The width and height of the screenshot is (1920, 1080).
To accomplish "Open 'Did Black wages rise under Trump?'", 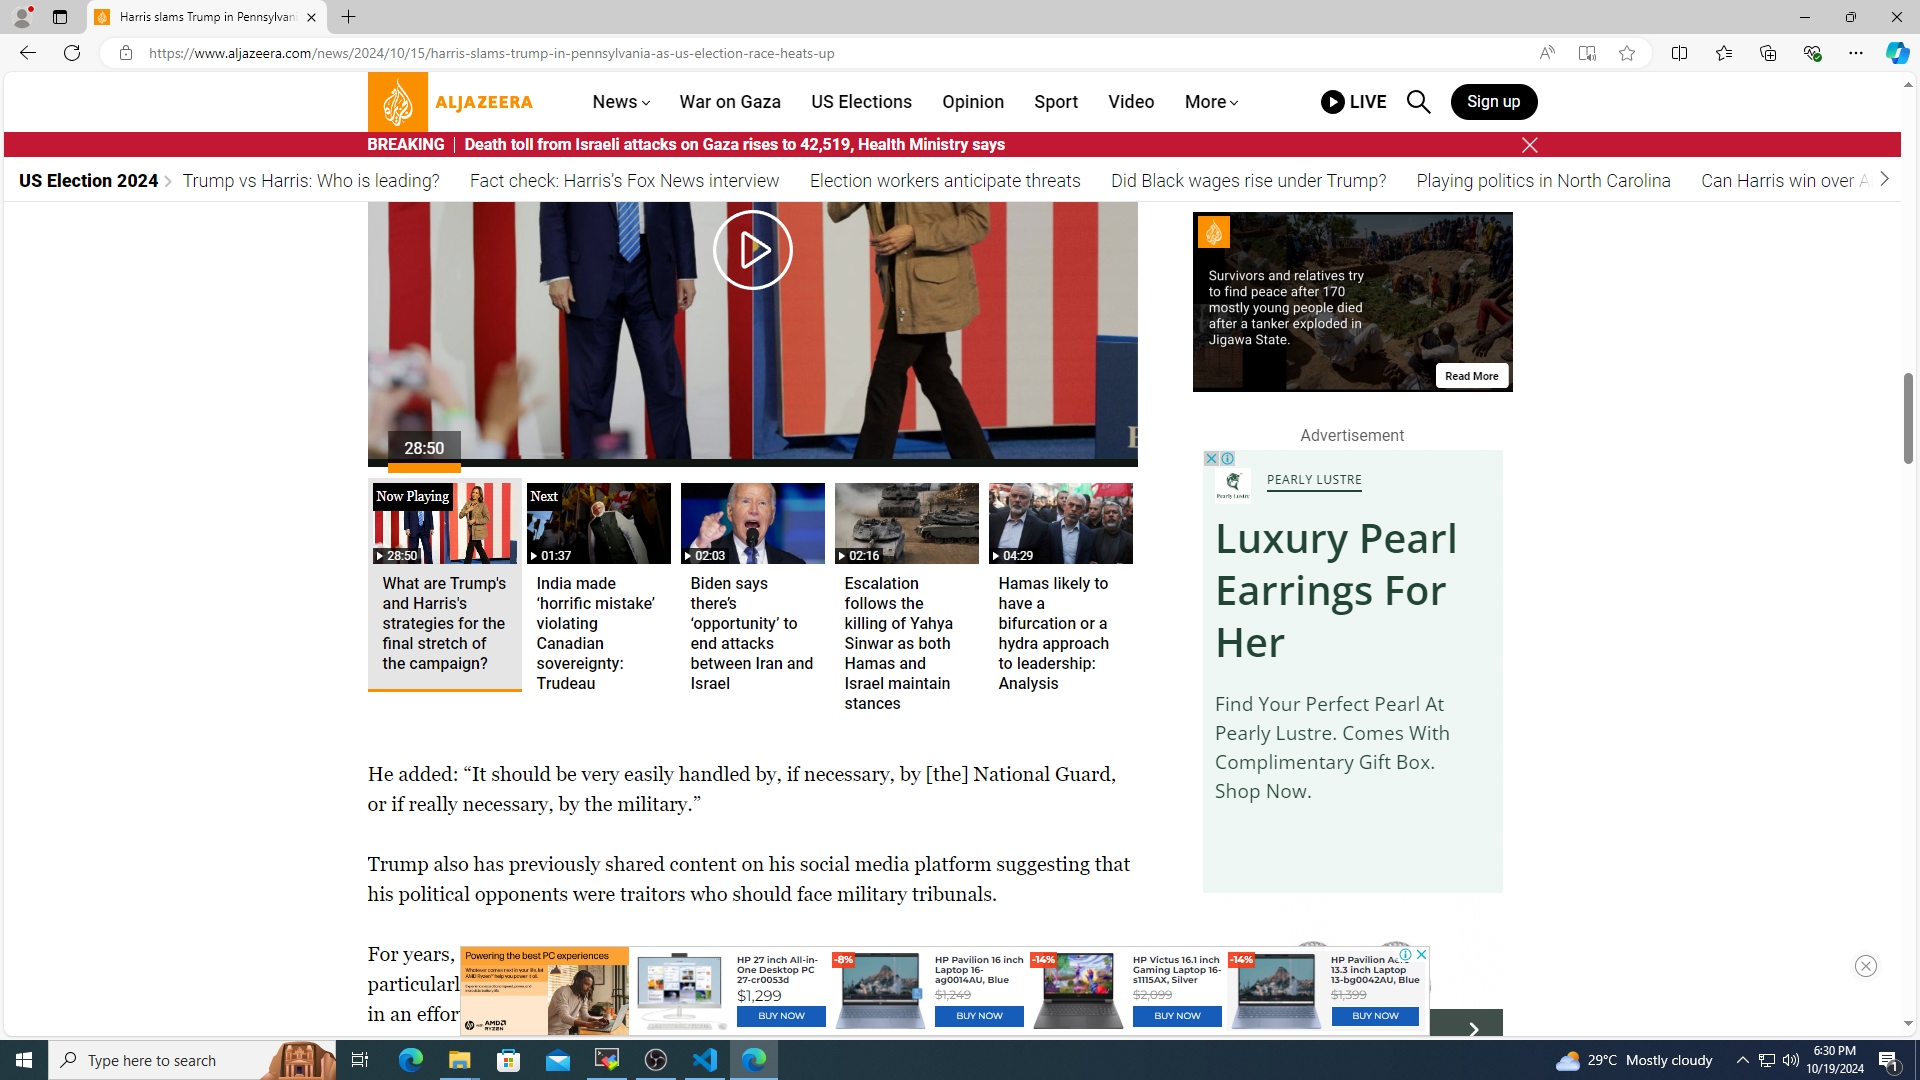I will tap(1248, 181).
